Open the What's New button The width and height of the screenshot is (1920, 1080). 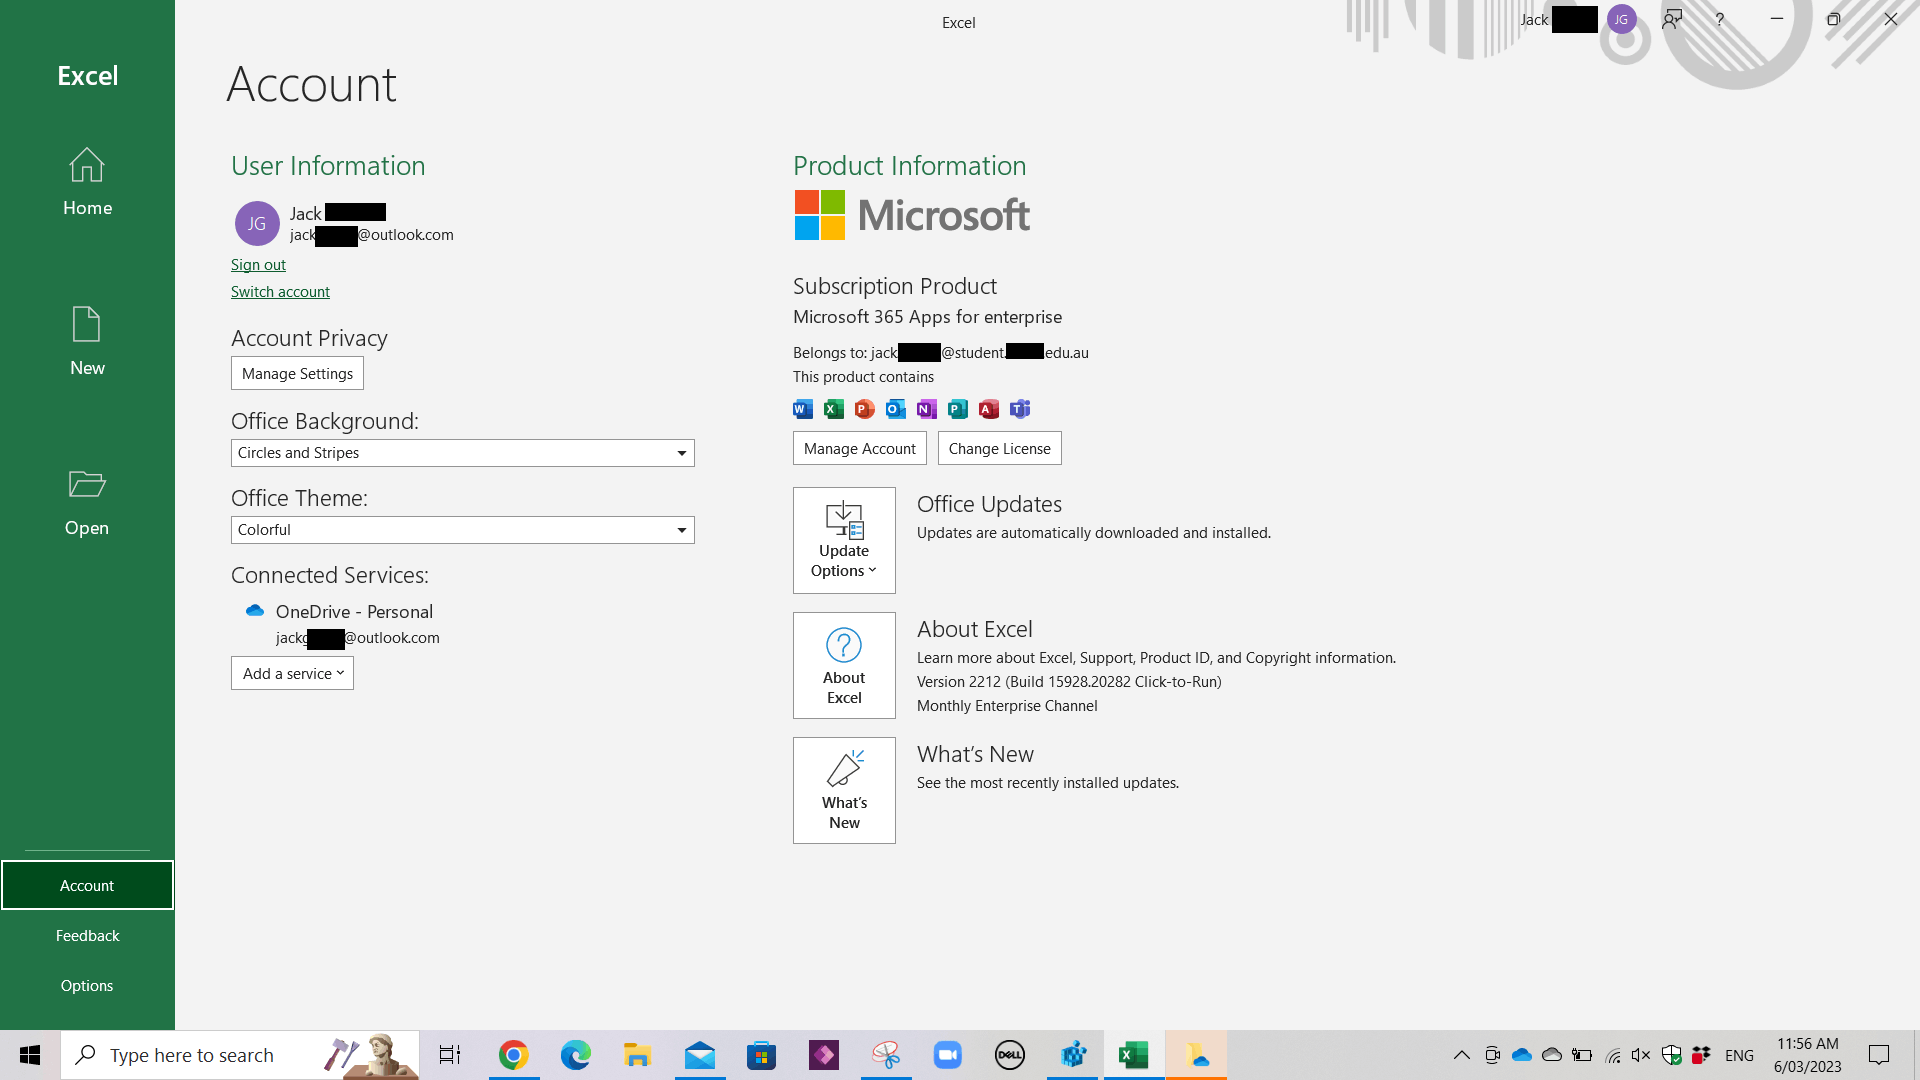[x=844, y=790]
